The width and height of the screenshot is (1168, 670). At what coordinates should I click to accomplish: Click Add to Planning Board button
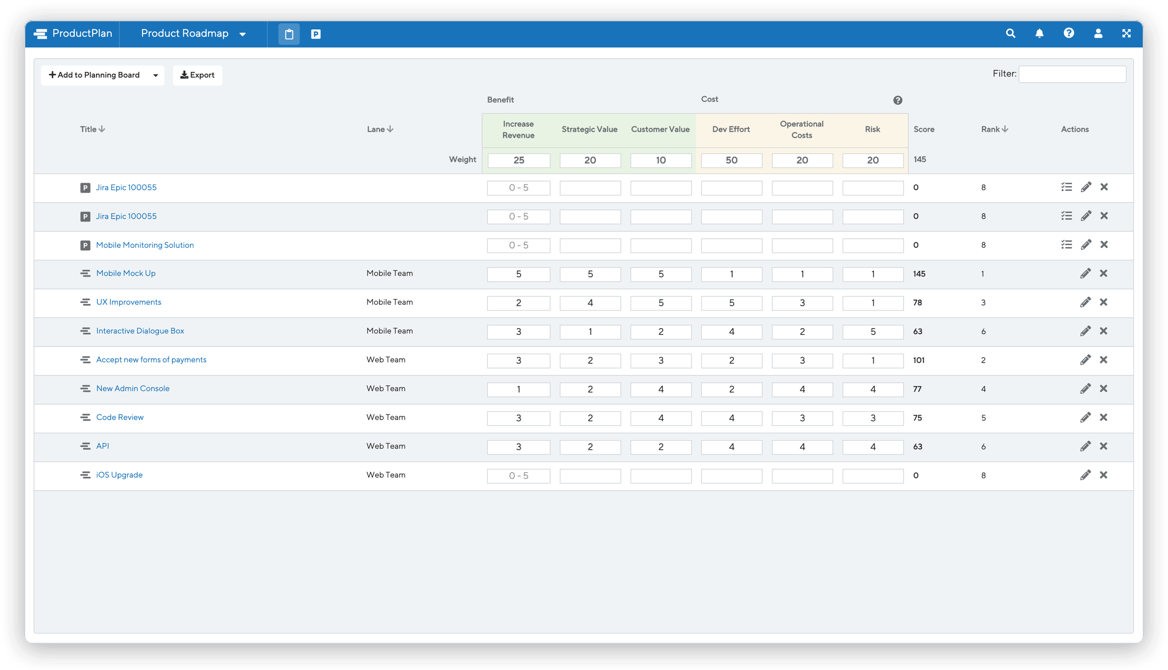tap(95, 75)
